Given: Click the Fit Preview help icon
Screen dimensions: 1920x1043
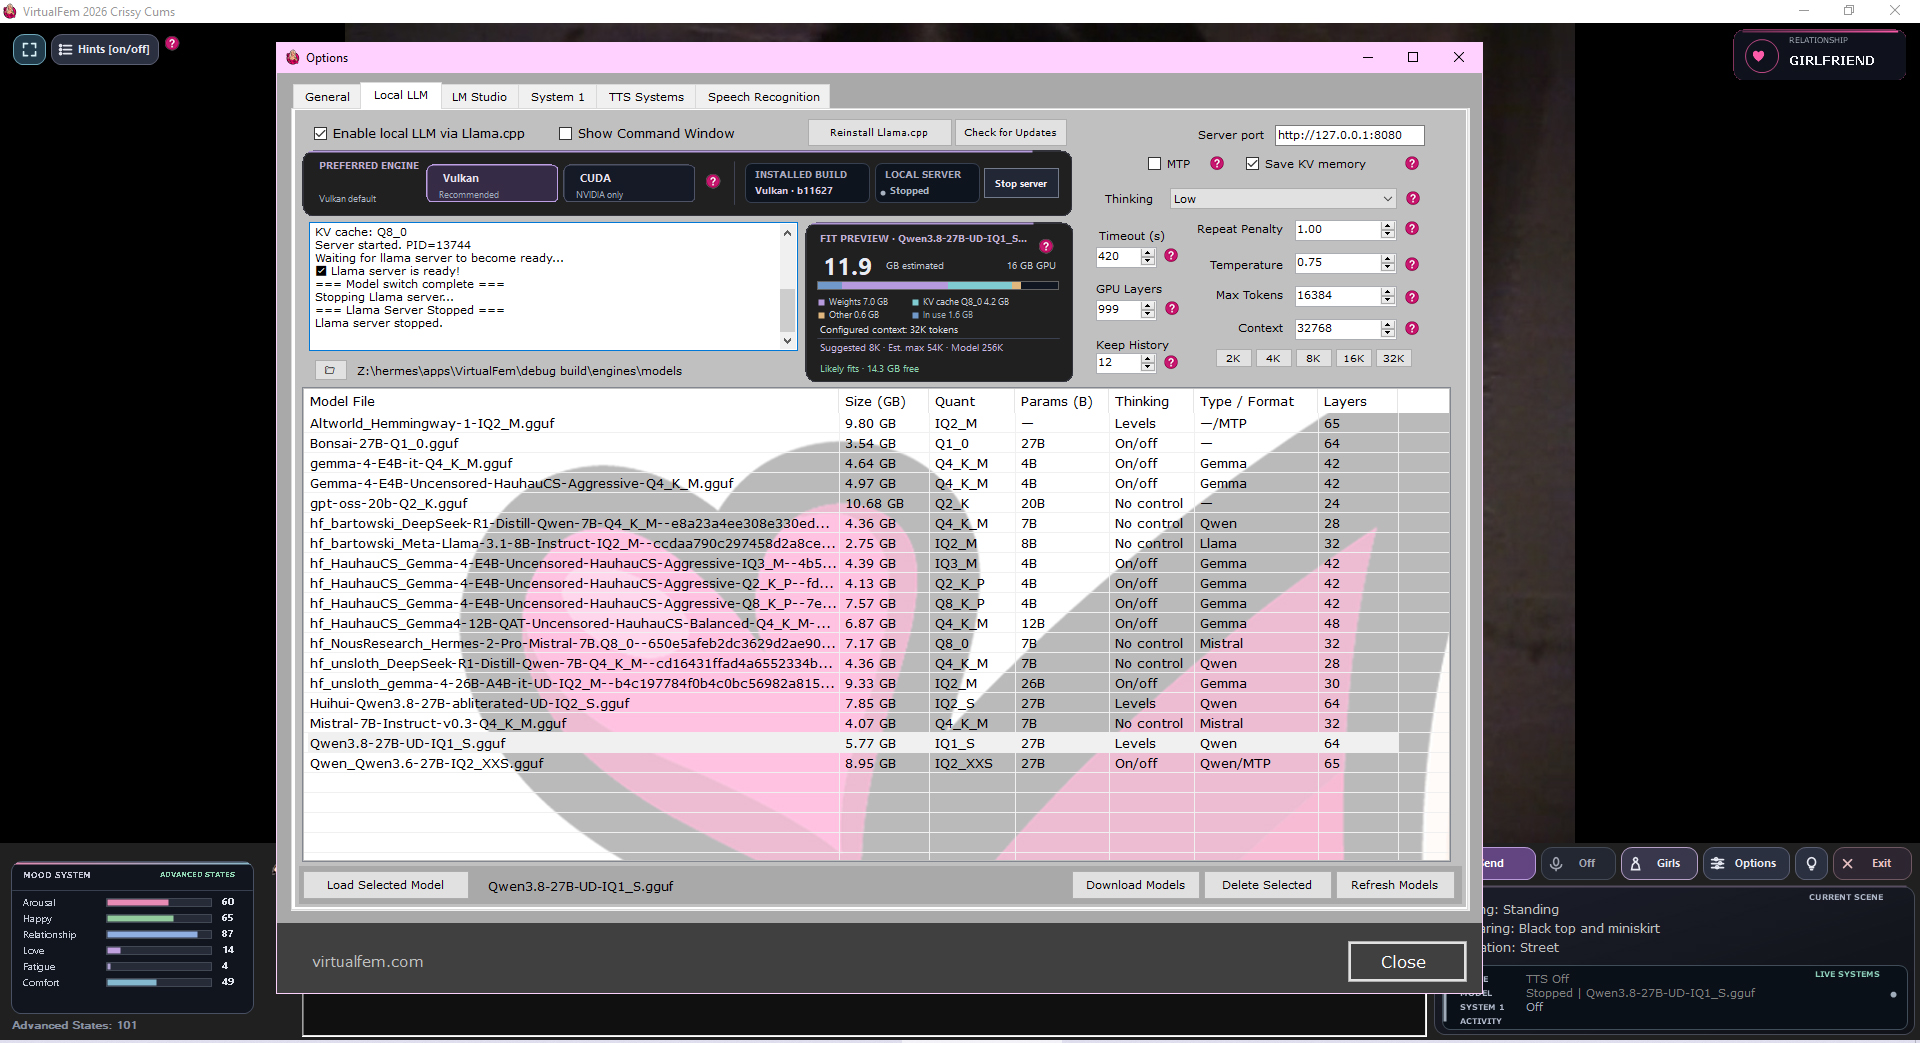Looking at the screenshot, I should point(1046,246).
